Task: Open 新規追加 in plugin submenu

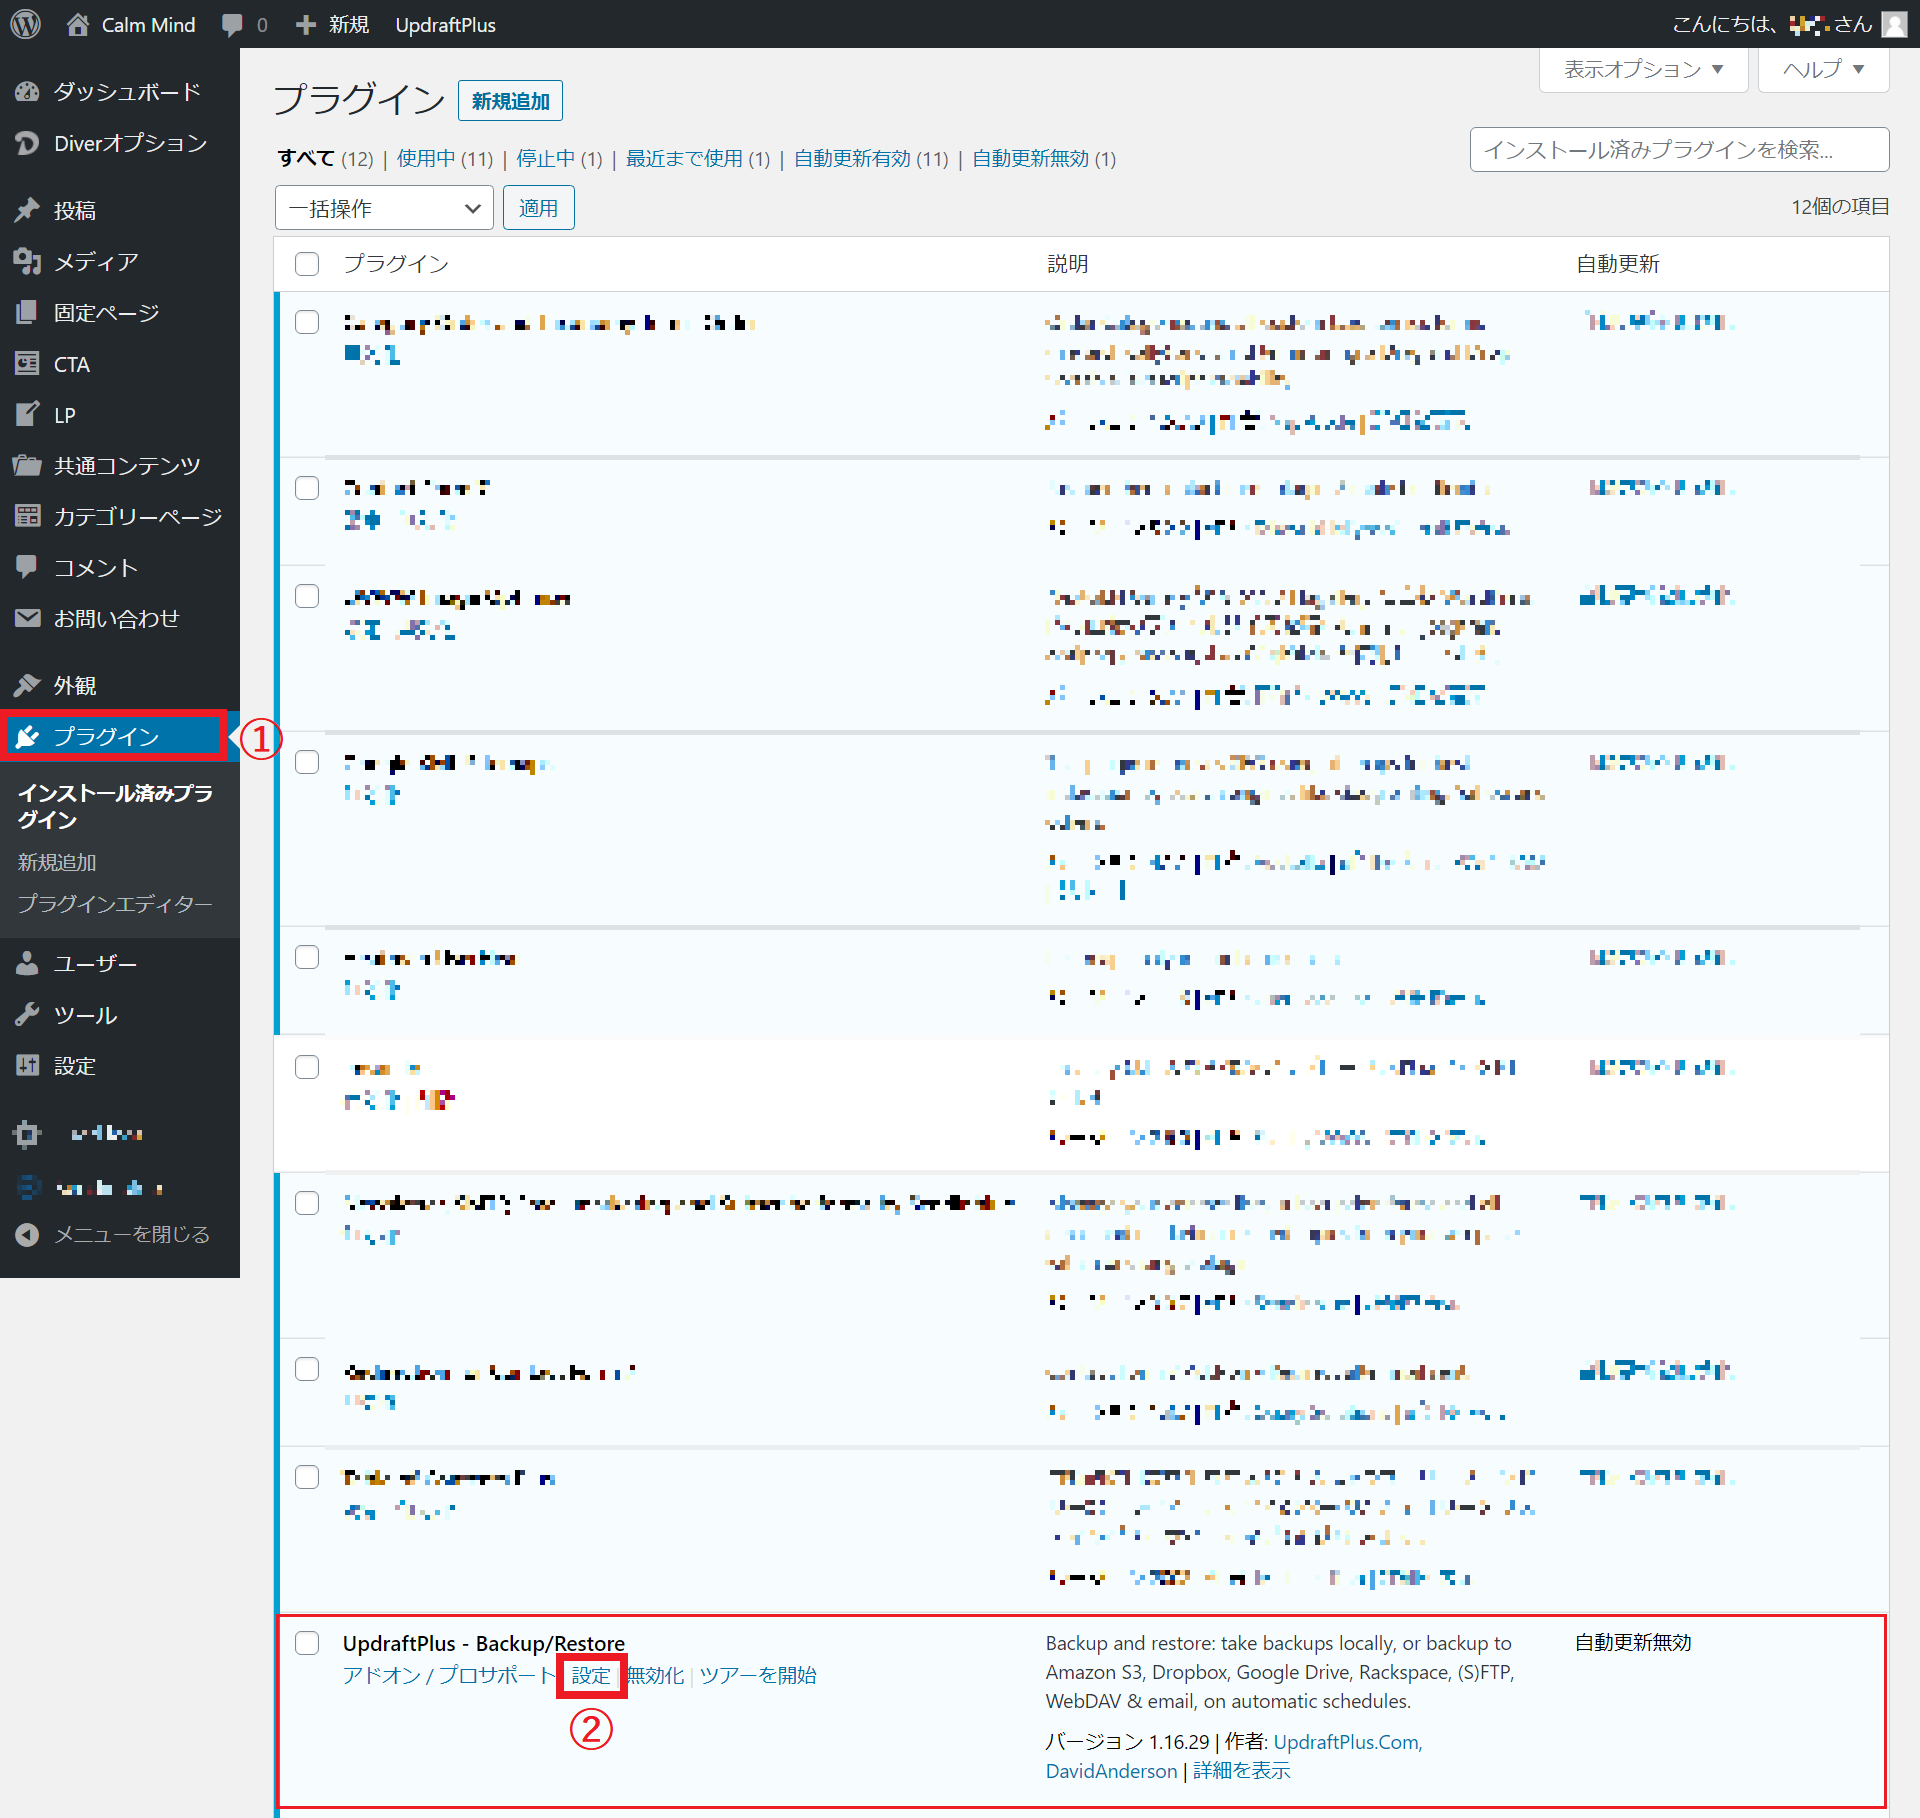Action: (x=57, y=862)
